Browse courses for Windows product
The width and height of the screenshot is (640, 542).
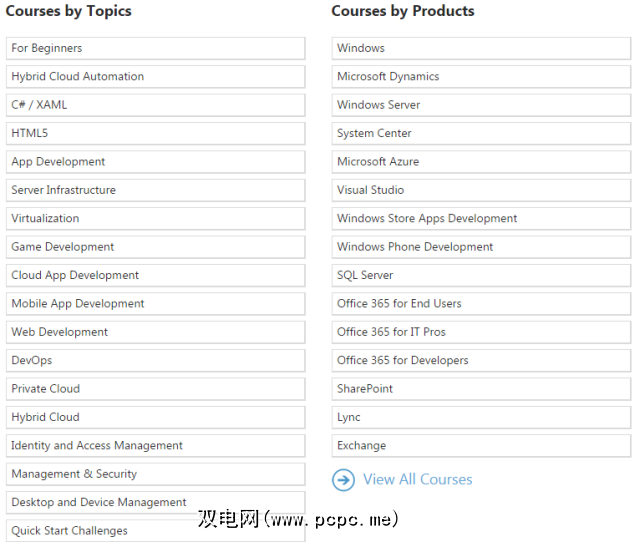pos(481,48)
